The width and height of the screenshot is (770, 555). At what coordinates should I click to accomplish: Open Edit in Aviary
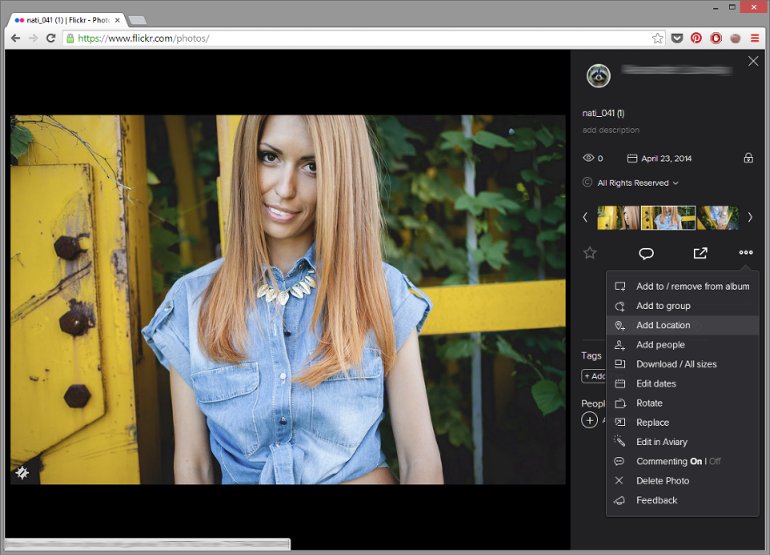click(x=683, y=442)
